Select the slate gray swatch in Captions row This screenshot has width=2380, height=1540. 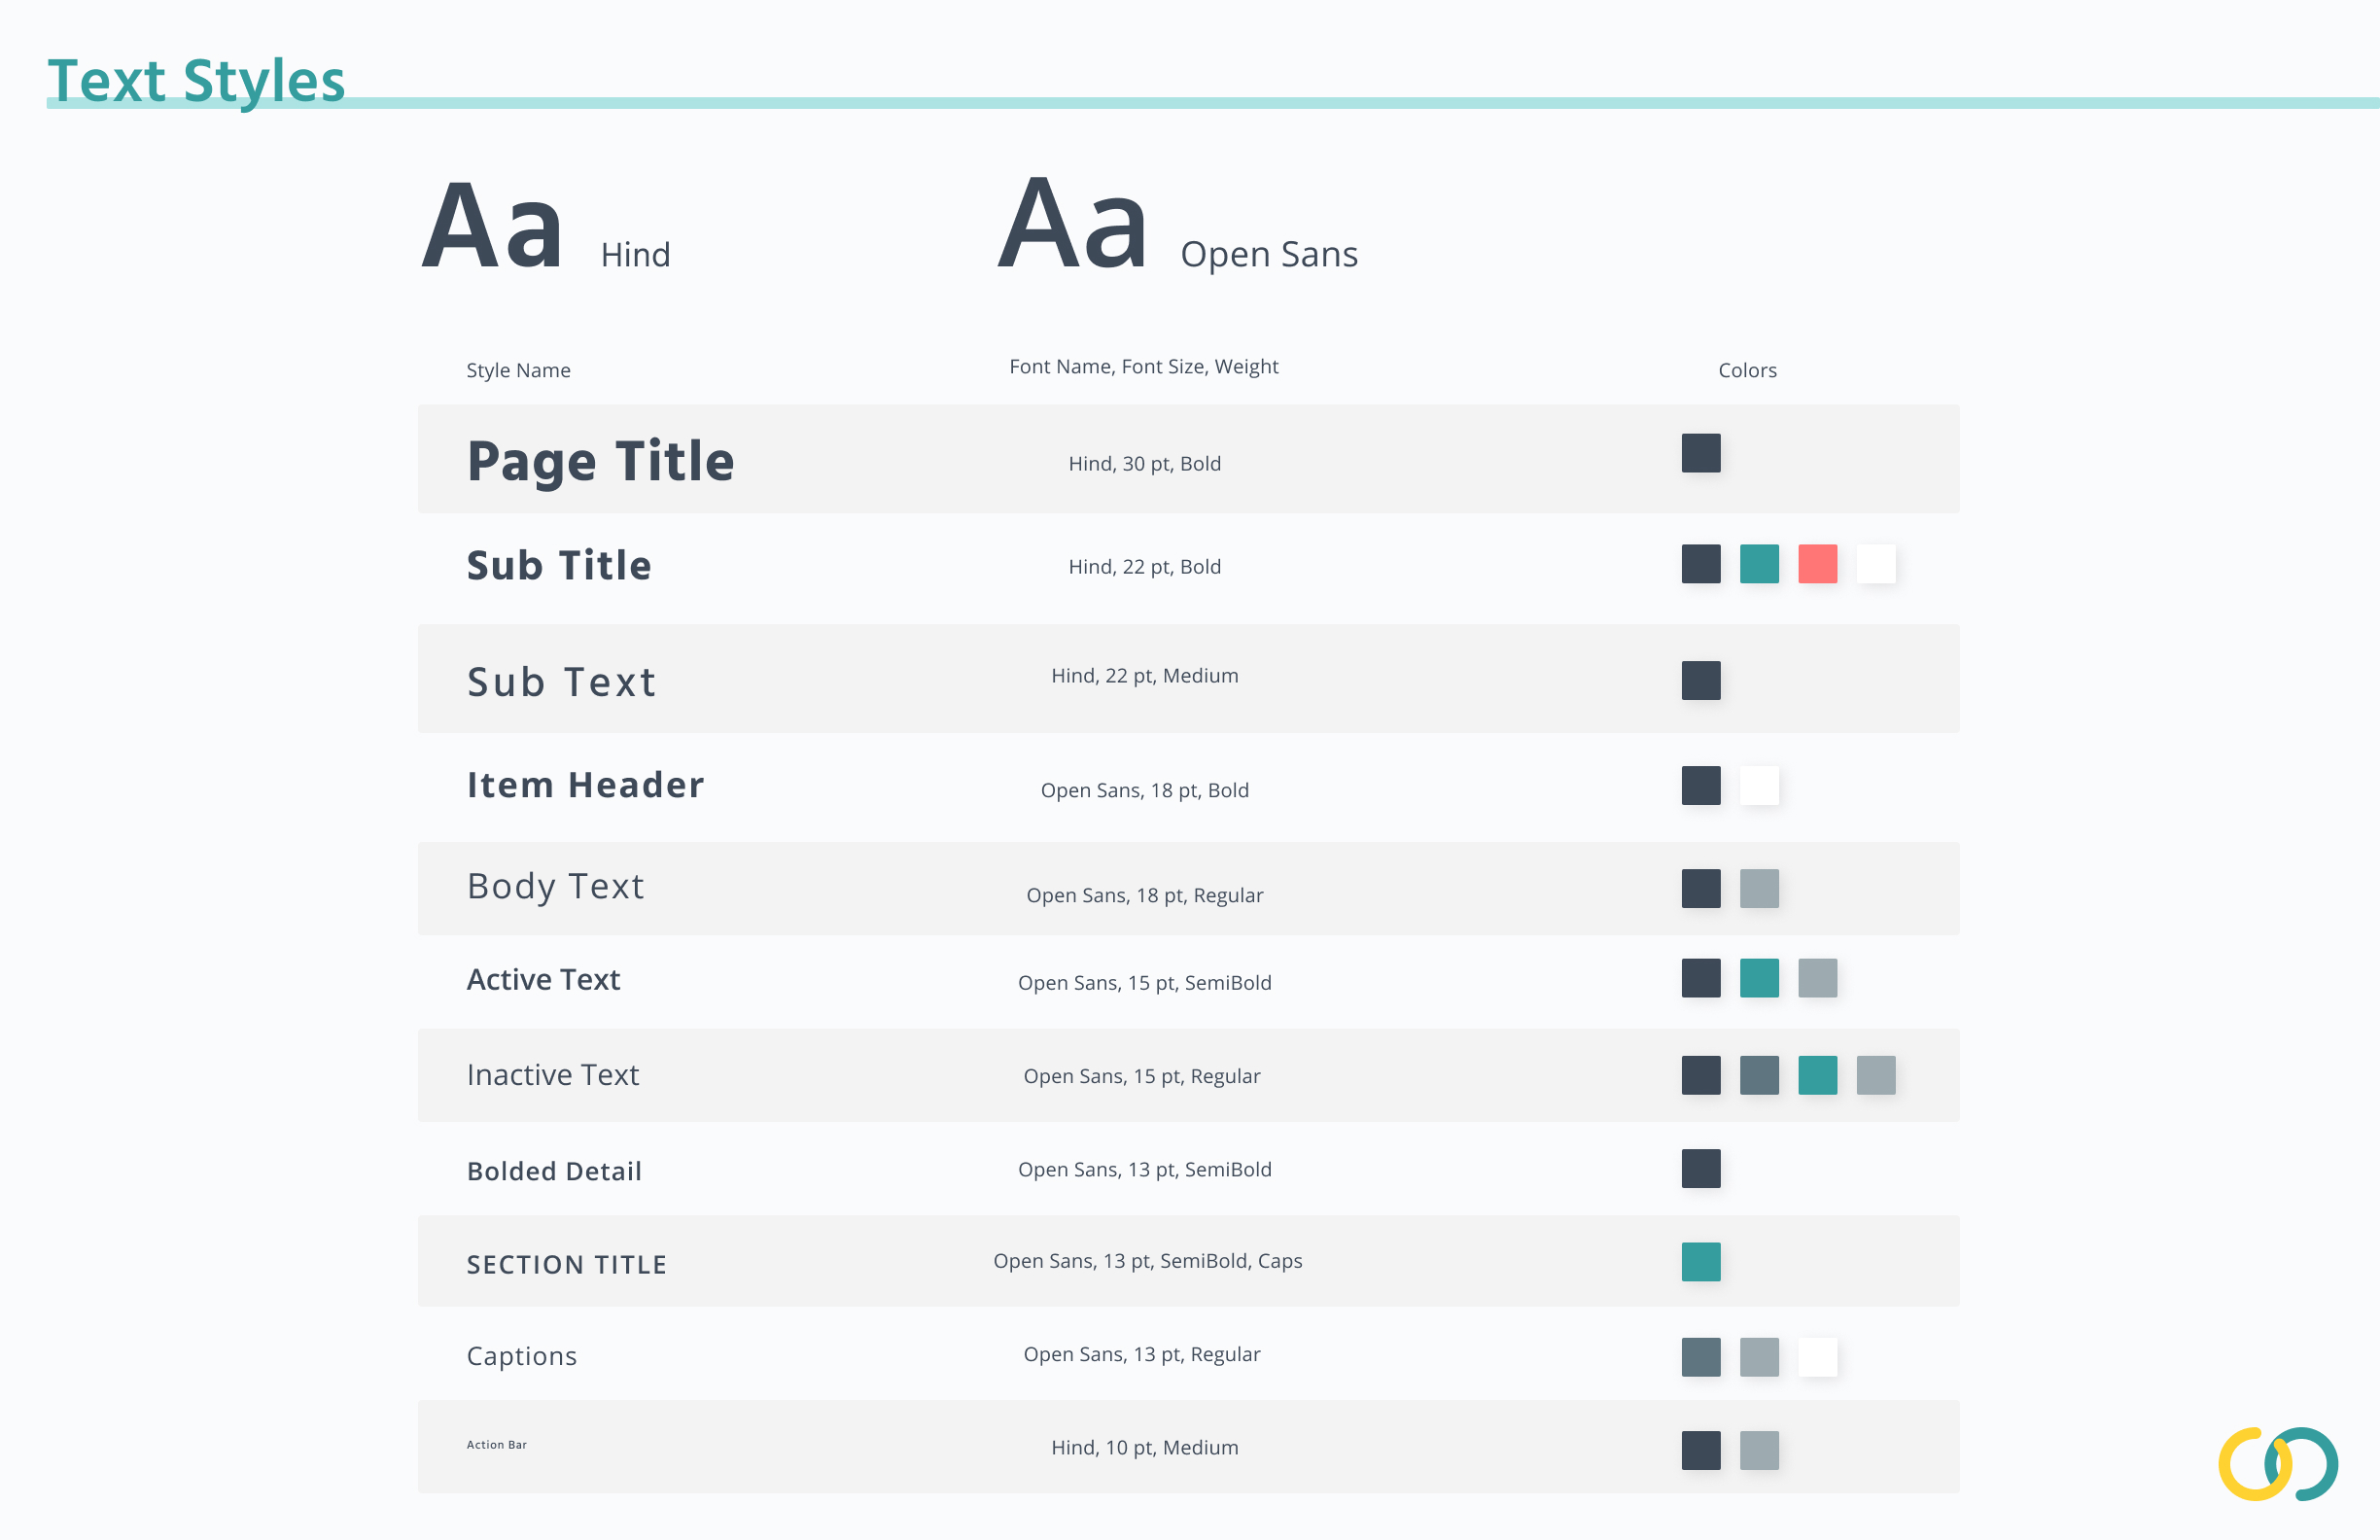[x=1701, y=1358]
